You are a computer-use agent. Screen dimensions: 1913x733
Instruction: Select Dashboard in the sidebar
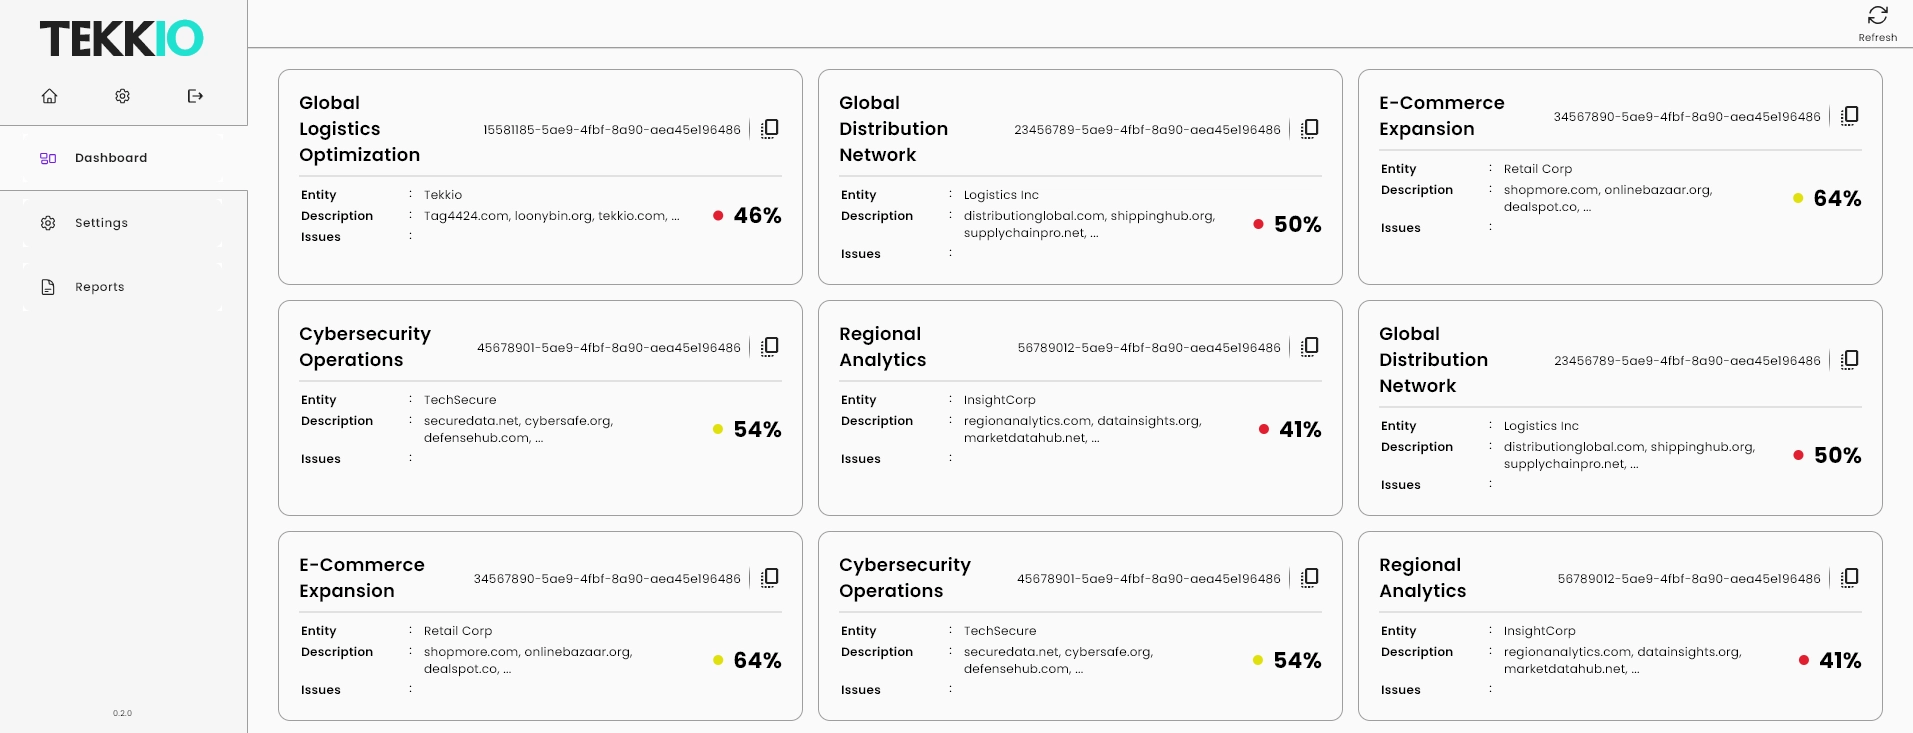pos(110,158)
